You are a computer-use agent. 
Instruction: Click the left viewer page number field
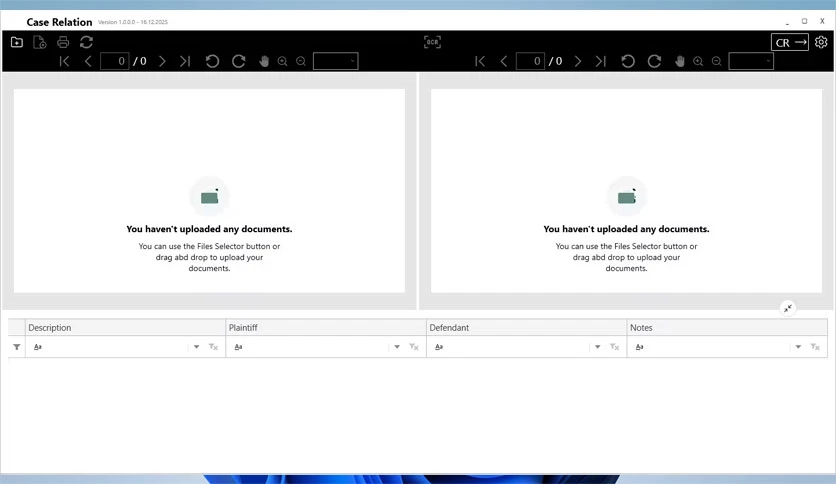pos(115,61)
